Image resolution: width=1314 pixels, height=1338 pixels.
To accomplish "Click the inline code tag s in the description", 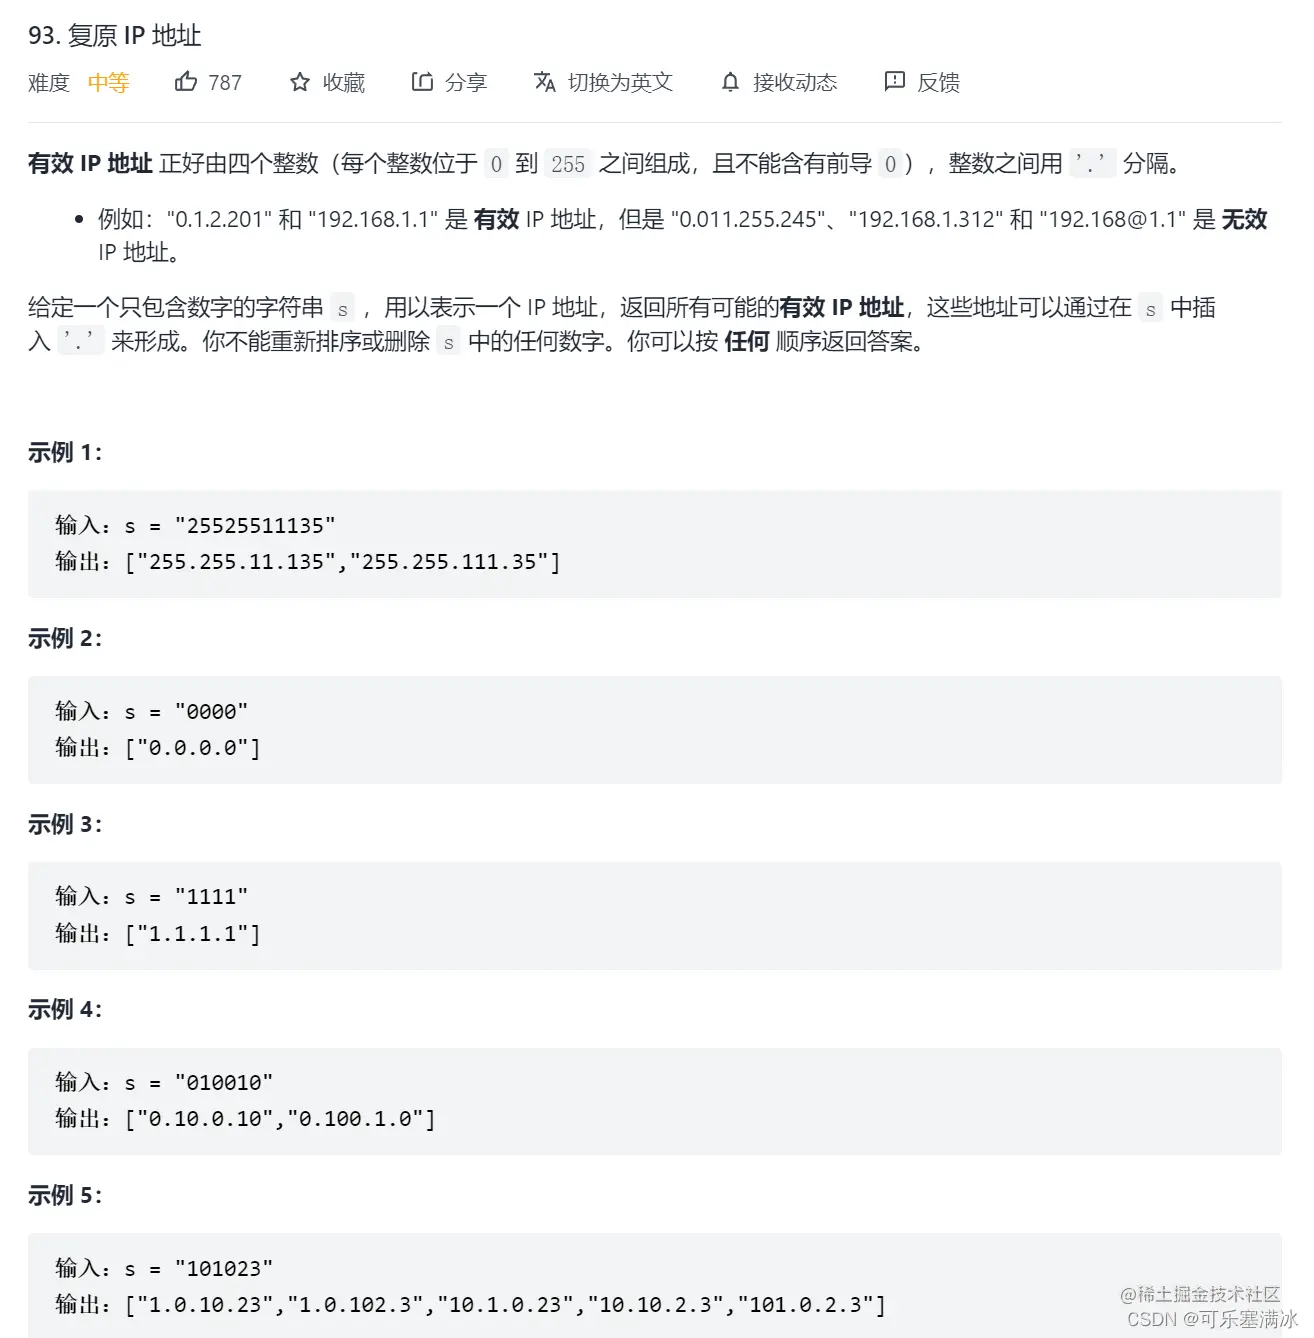I will (x=343, y=308).
